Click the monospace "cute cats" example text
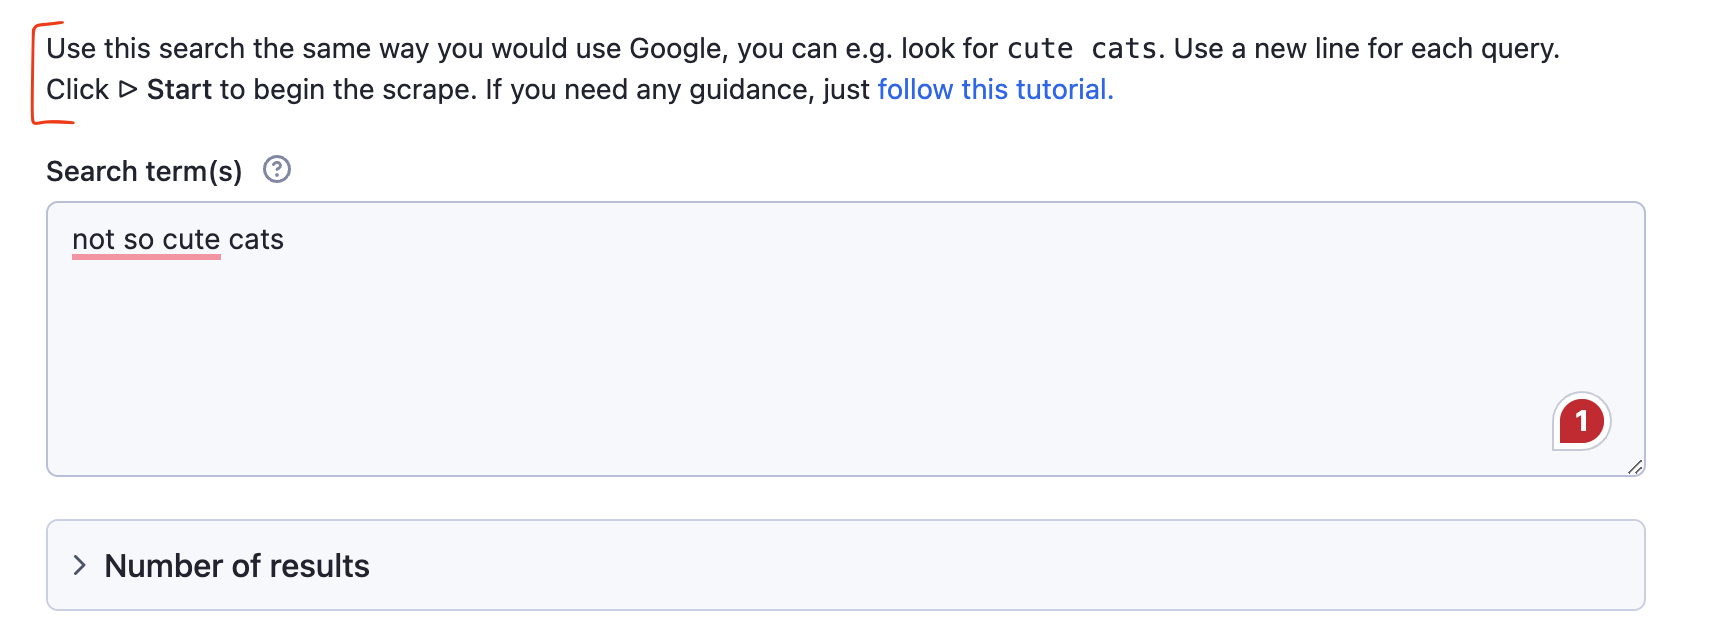1718x624 pixels. [1082, 49]
